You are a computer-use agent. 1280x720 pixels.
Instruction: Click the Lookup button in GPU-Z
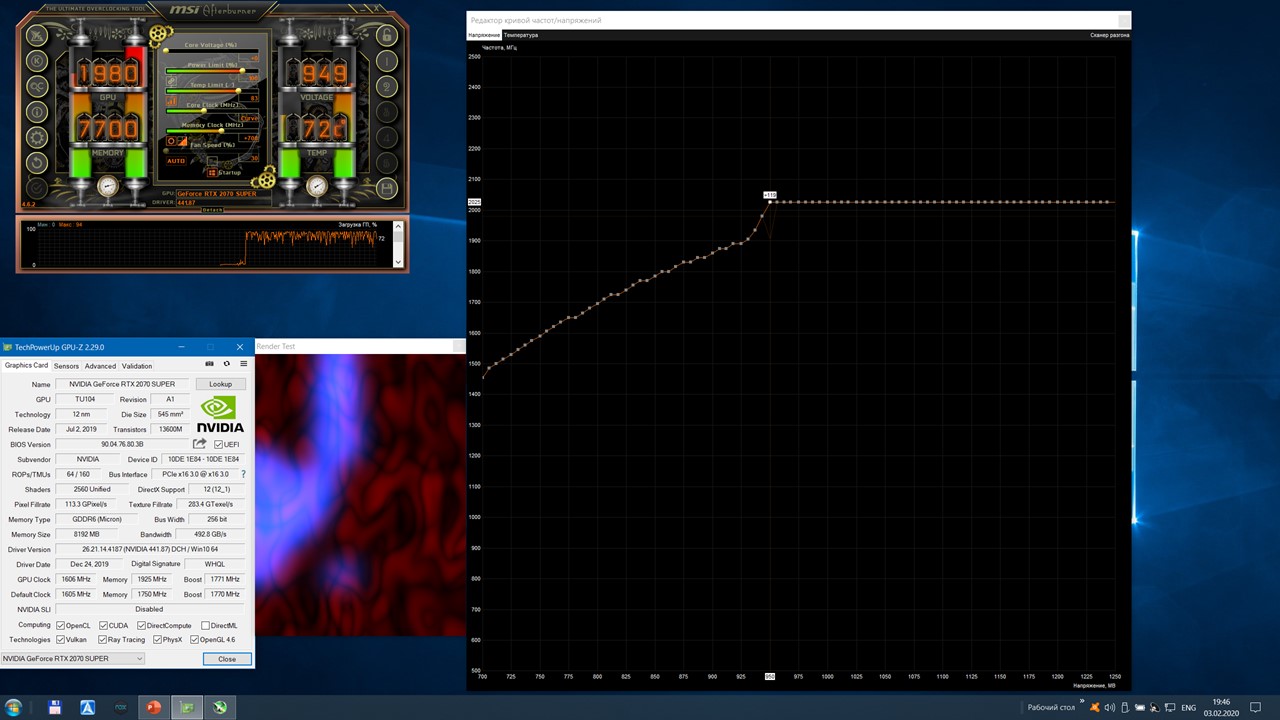click(x=220, y=384)
